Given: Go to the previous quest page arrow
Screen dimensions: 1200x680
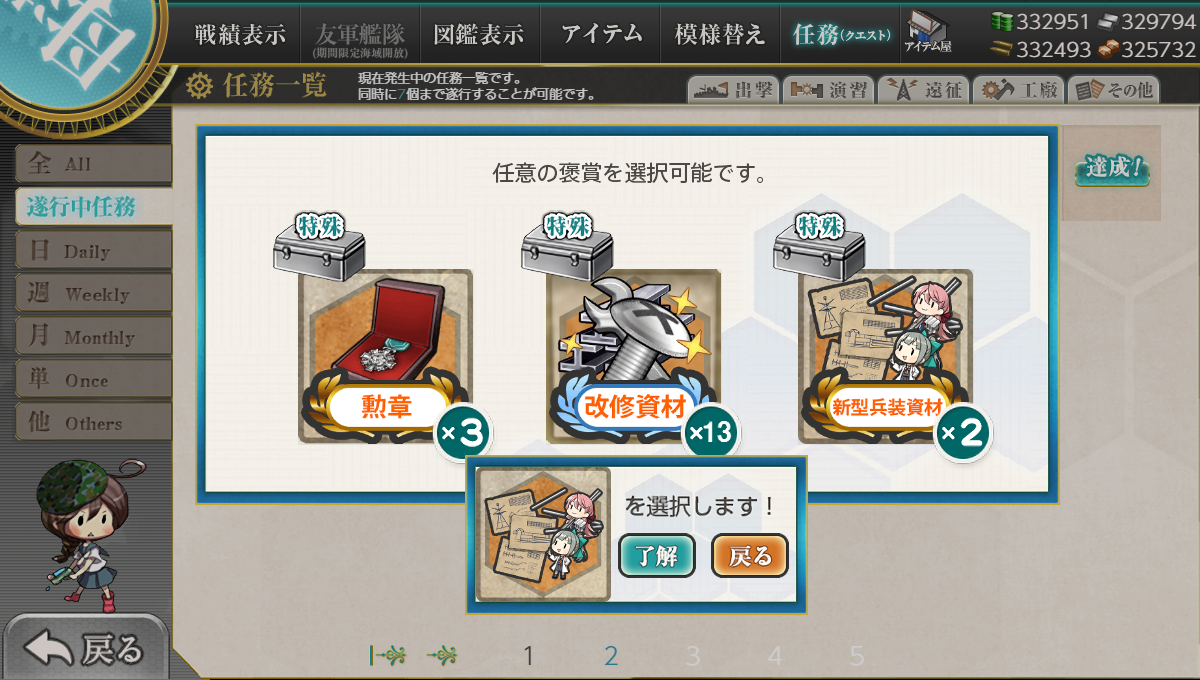Looking at the screenshot, I should tap(443, 656).
